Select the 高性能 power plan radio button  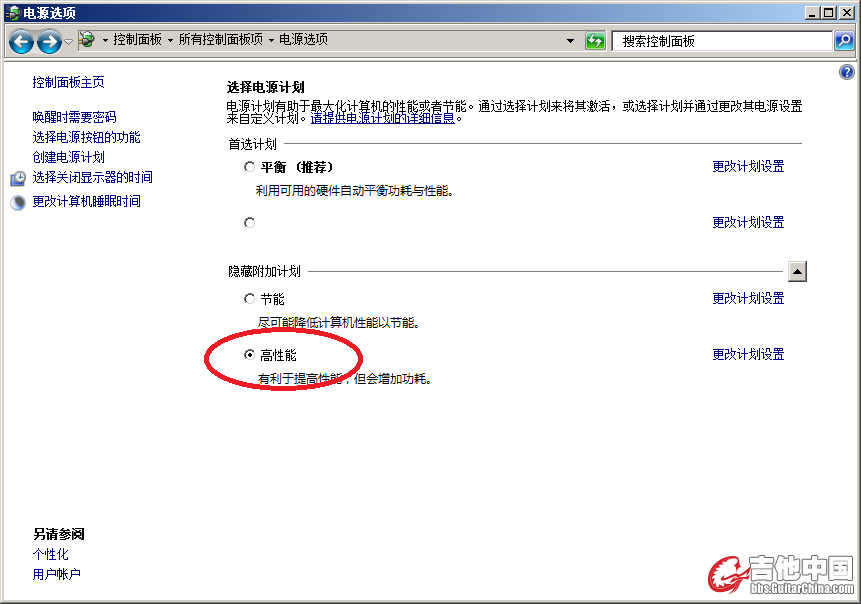250,355
